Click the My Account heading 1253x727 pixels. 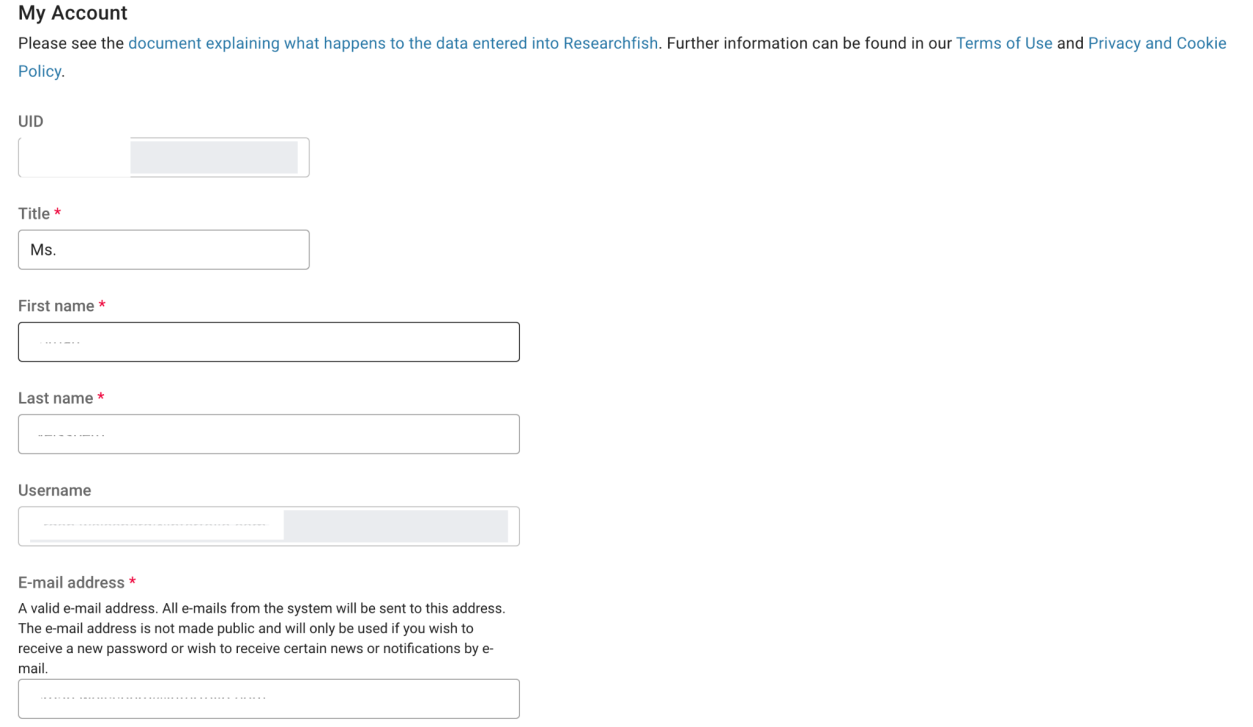(73, 14)
